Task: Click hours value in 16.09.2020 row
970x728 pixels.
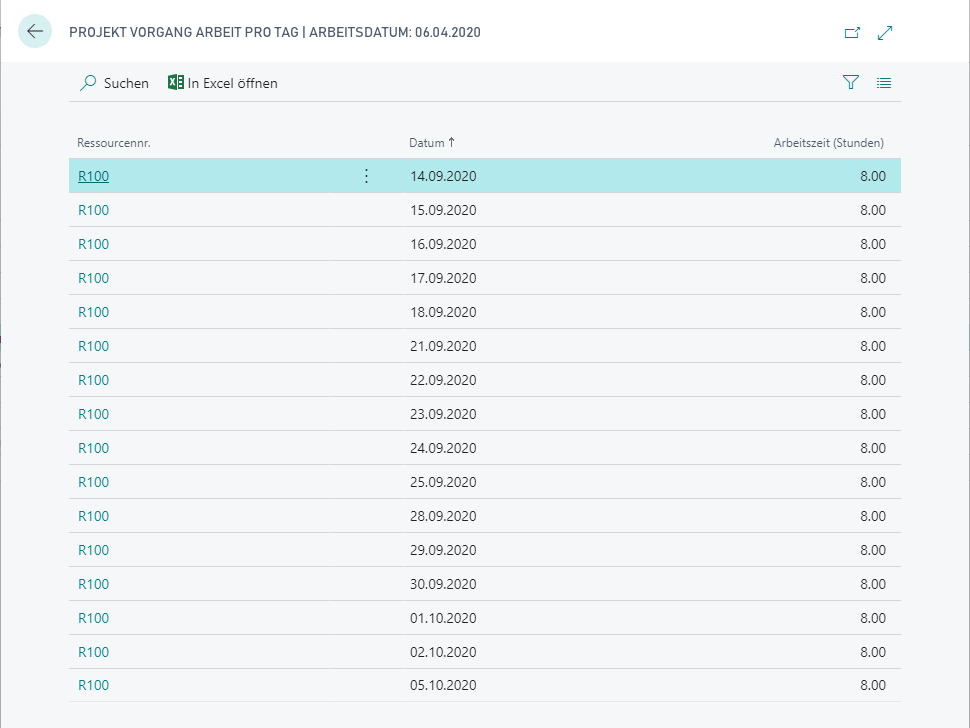Action: (x=873, y=244)
